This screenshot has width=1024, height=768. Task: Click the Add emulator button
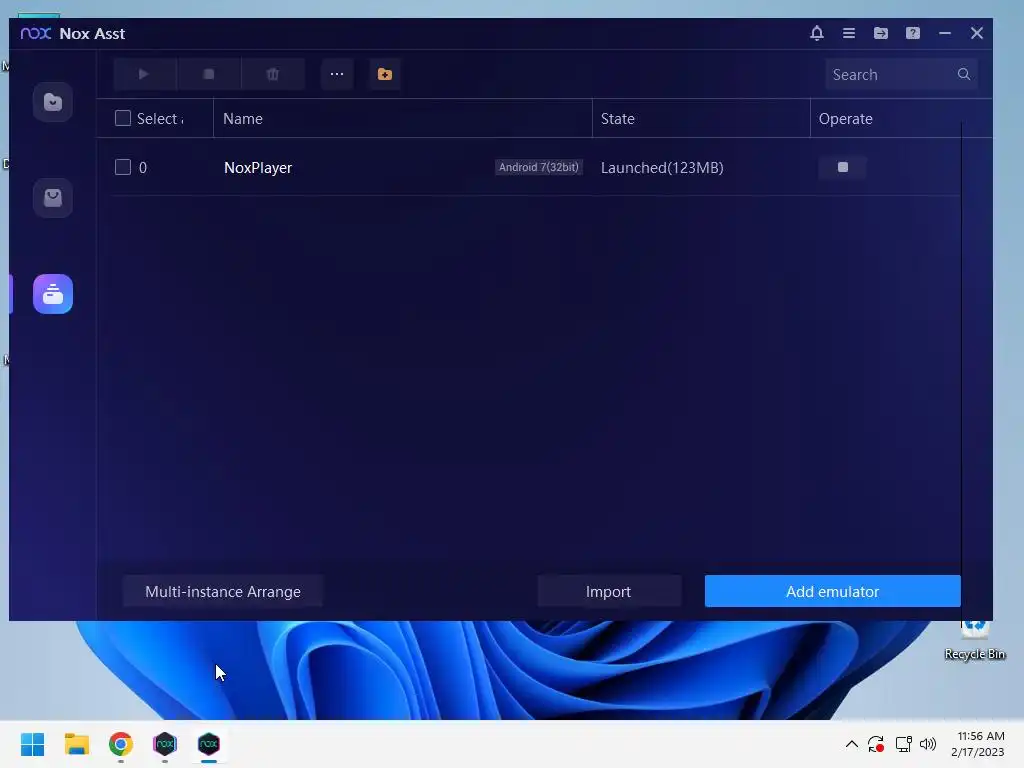[x=832, y=592]
